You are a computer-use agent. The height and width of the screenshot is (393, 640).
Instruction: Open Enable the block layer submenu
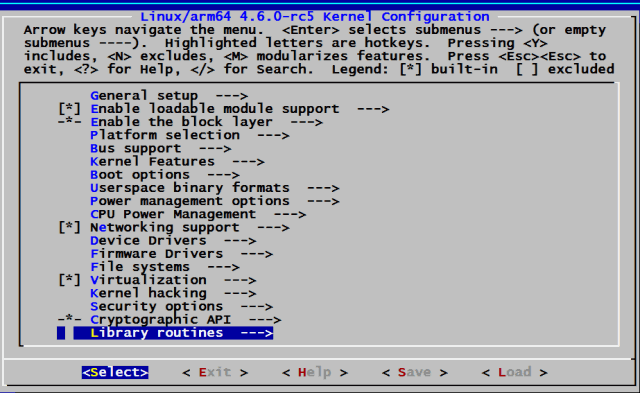[207, 122]
